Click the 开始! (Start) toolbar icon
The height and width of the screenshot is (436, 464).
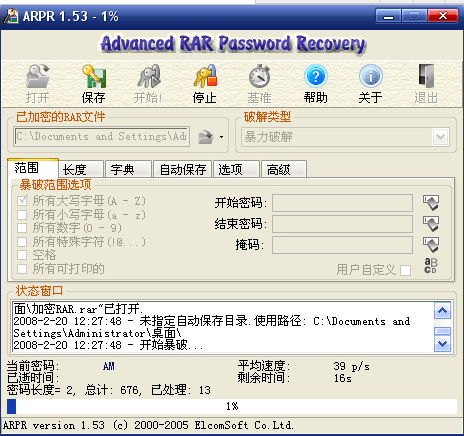[x=149, y=77]
